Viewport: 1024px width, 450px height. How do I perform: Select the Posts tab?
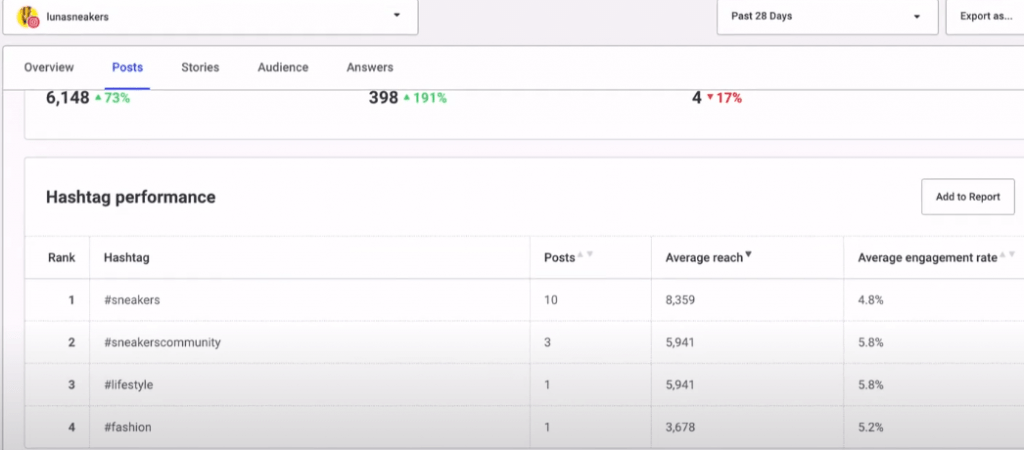point(127,67)
